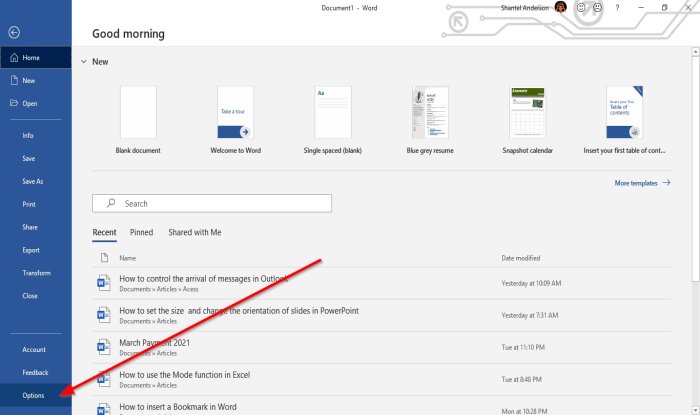This screenshot has height=415, width=700.
Task: Open 'How to insert a Bookmark in Word'
Action: (381, 406)
